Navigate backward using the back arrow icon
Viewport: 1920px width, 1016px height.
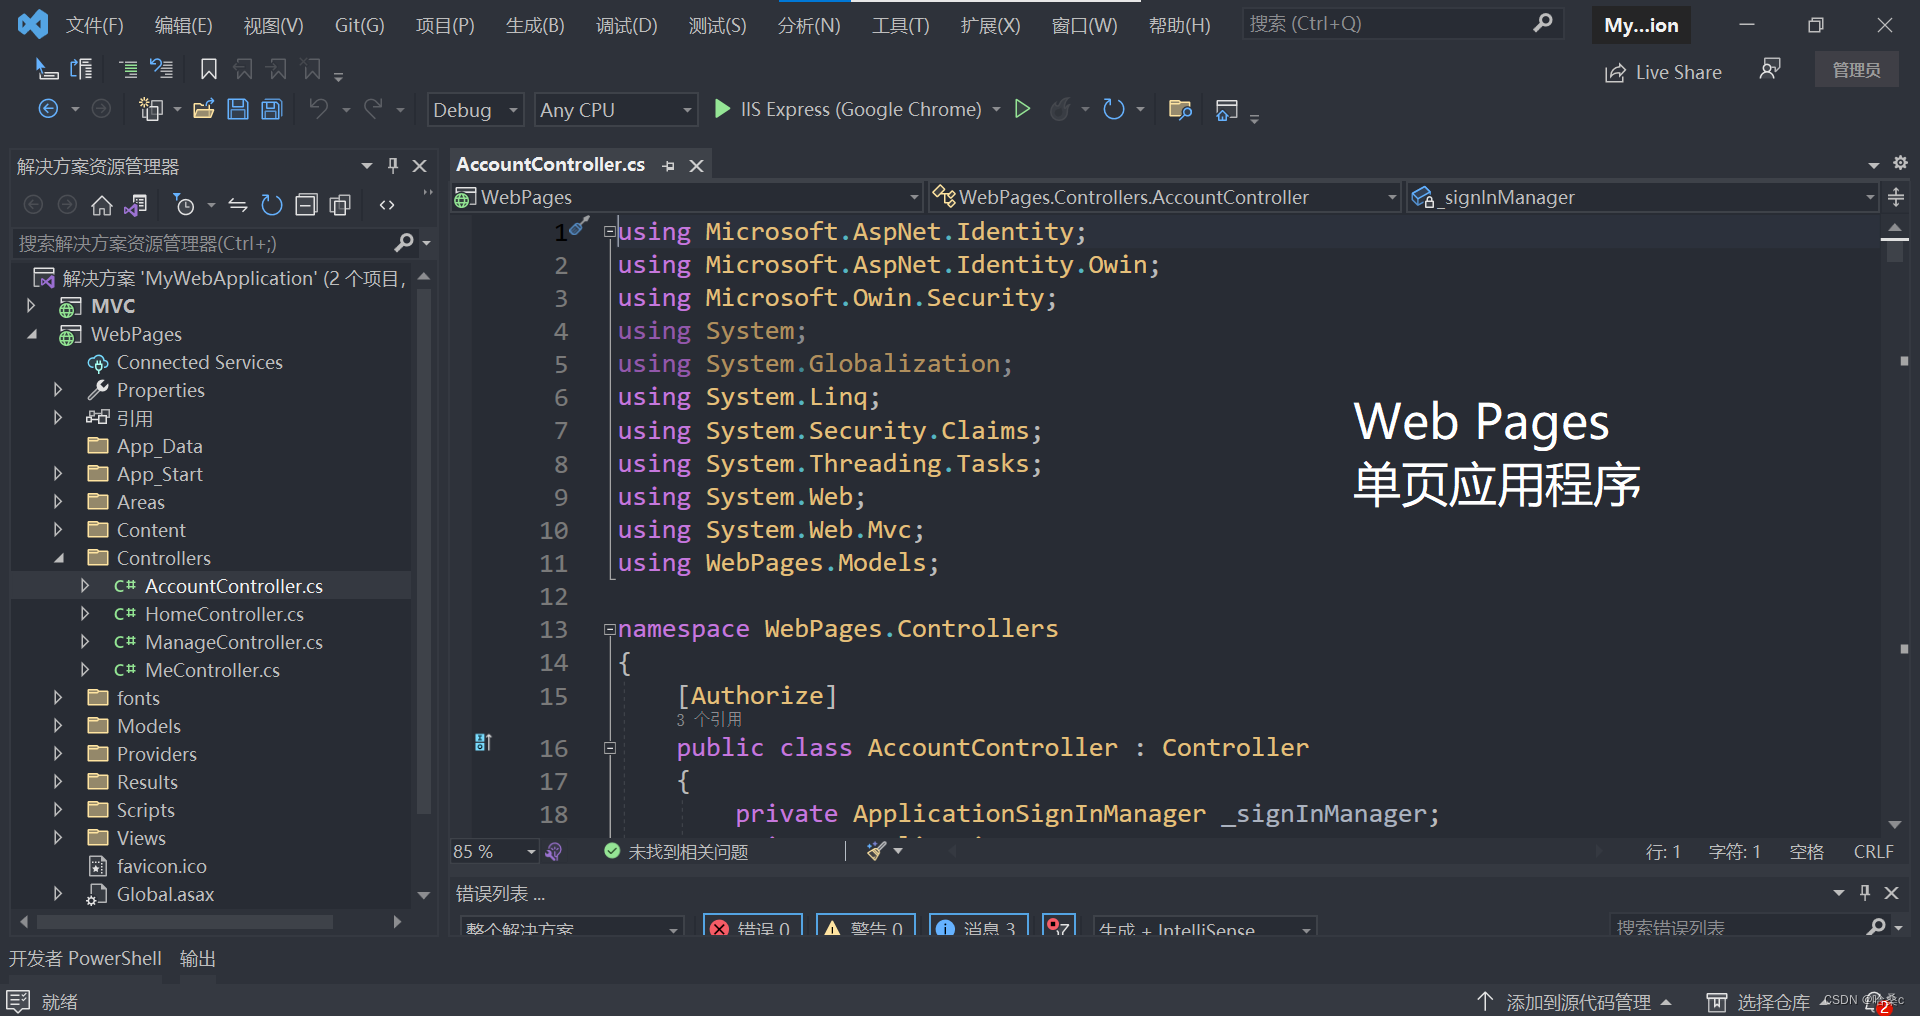tap(48, 109)
